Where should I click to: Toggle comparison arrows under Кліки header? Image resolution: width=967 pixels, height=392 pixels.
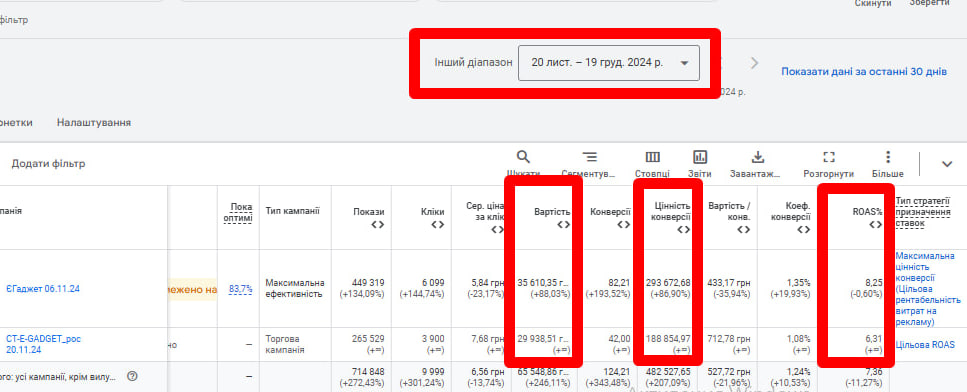click(x=437, y=225)
